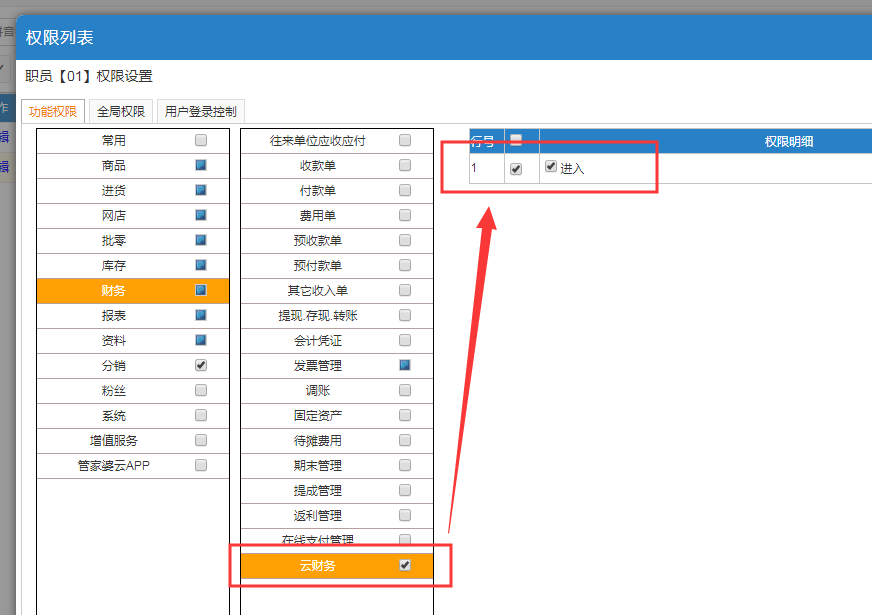Select the 库存 module row
Screen dimensions: 872x615
[133, 266]
